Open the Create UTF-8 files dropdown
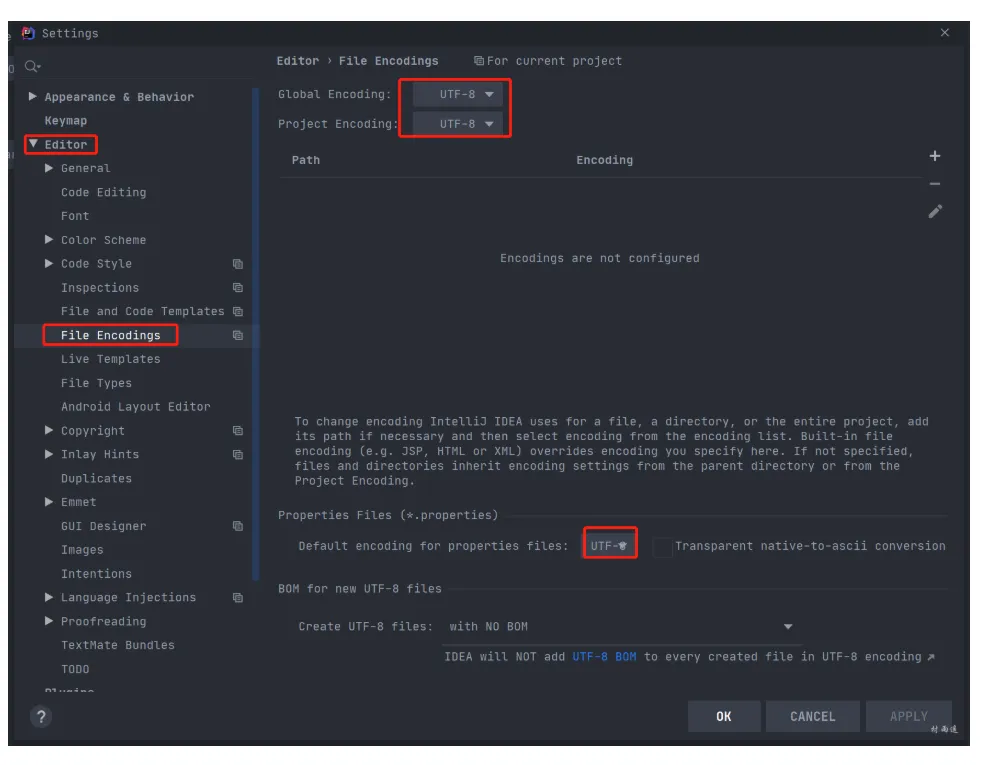 [x=621, y=627]
